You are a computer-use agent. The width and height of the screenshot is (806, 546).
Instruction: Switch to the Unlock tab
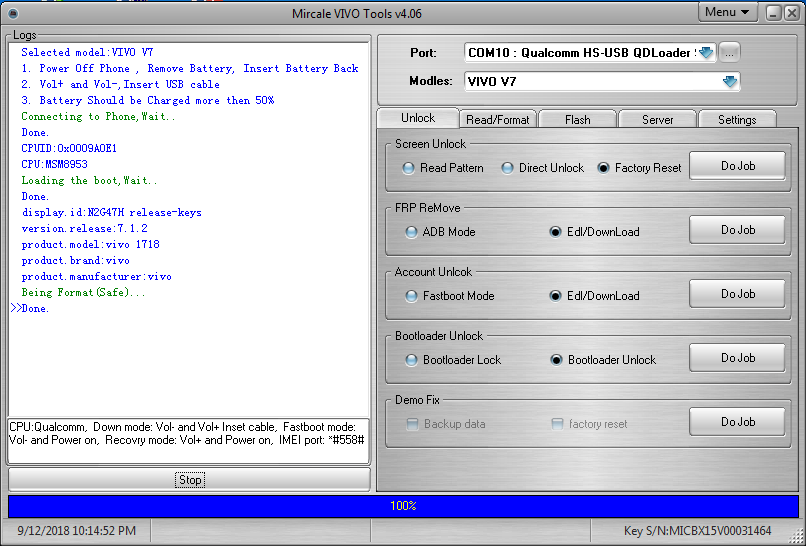(418, 118)
